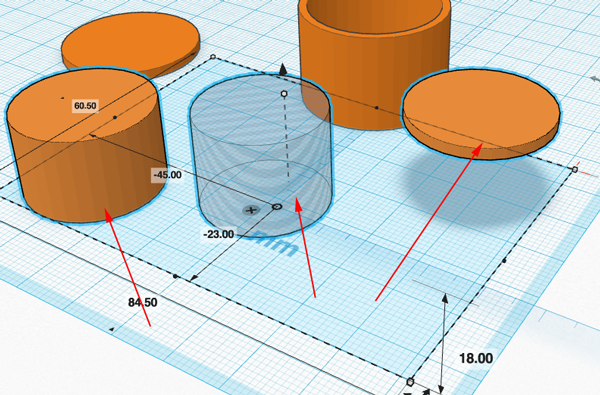The width and height of the screenshot is (600, 395).
Task: Click the black cone lift handle above the hole cylinder
Action: pyautogui.click(x=283, y=69)
